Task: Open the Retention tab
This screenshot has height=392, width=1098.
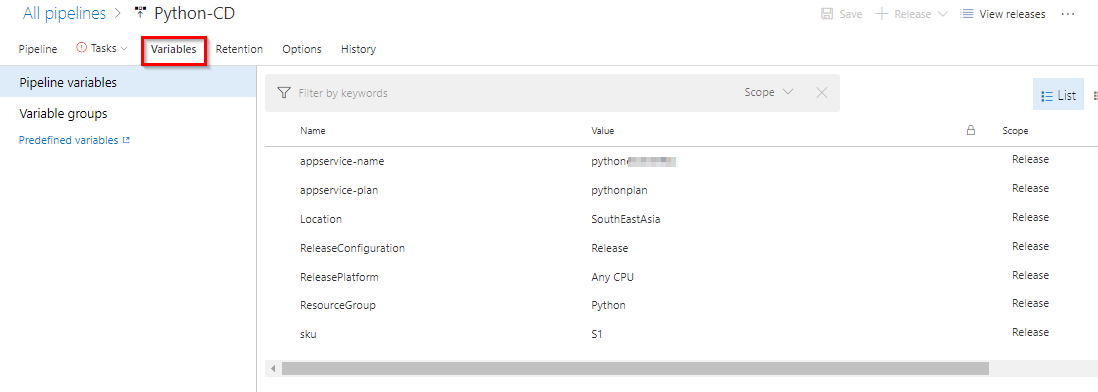Action: 239,49
